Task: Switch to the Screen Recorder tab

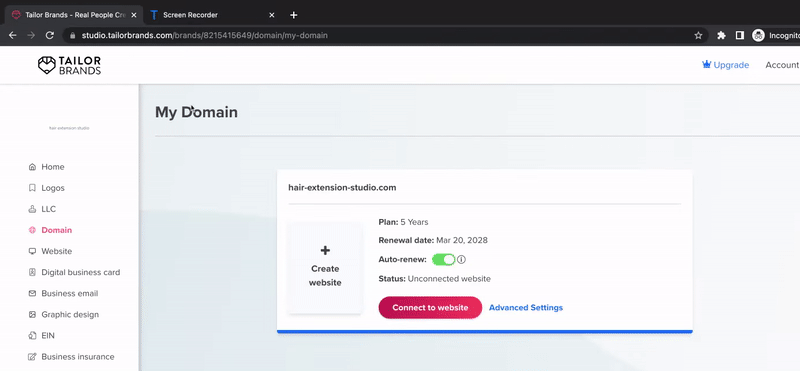Action: pyautogui.click(x=213, y=15)
